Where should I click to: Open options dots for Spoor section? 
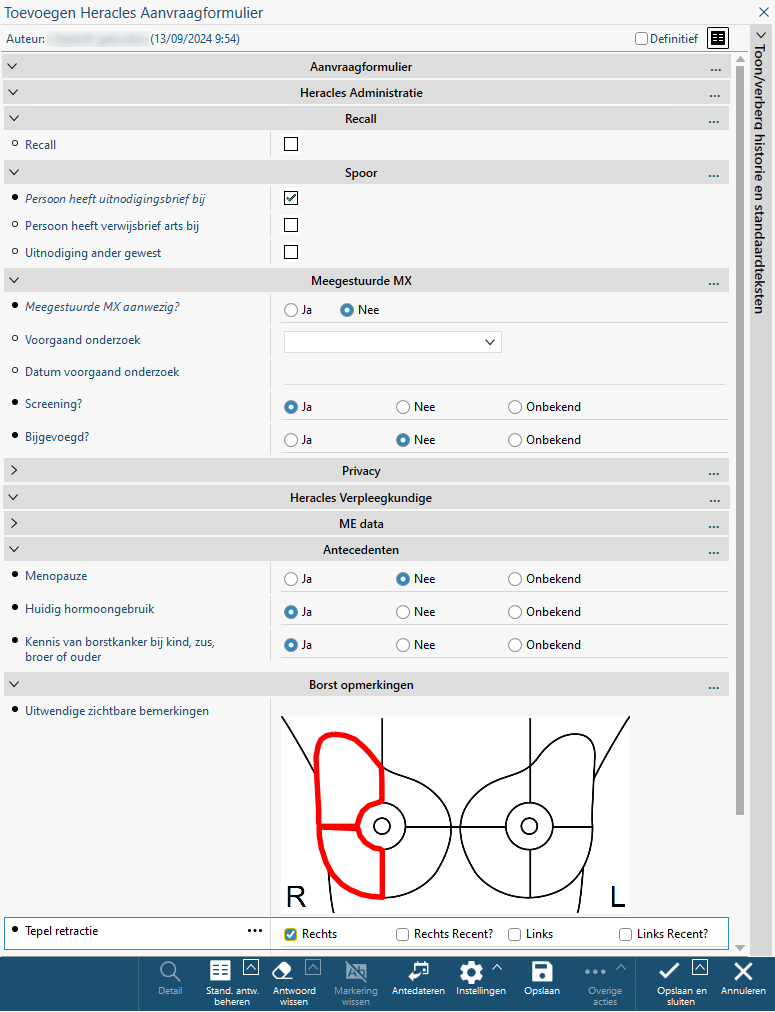(714, 175)
